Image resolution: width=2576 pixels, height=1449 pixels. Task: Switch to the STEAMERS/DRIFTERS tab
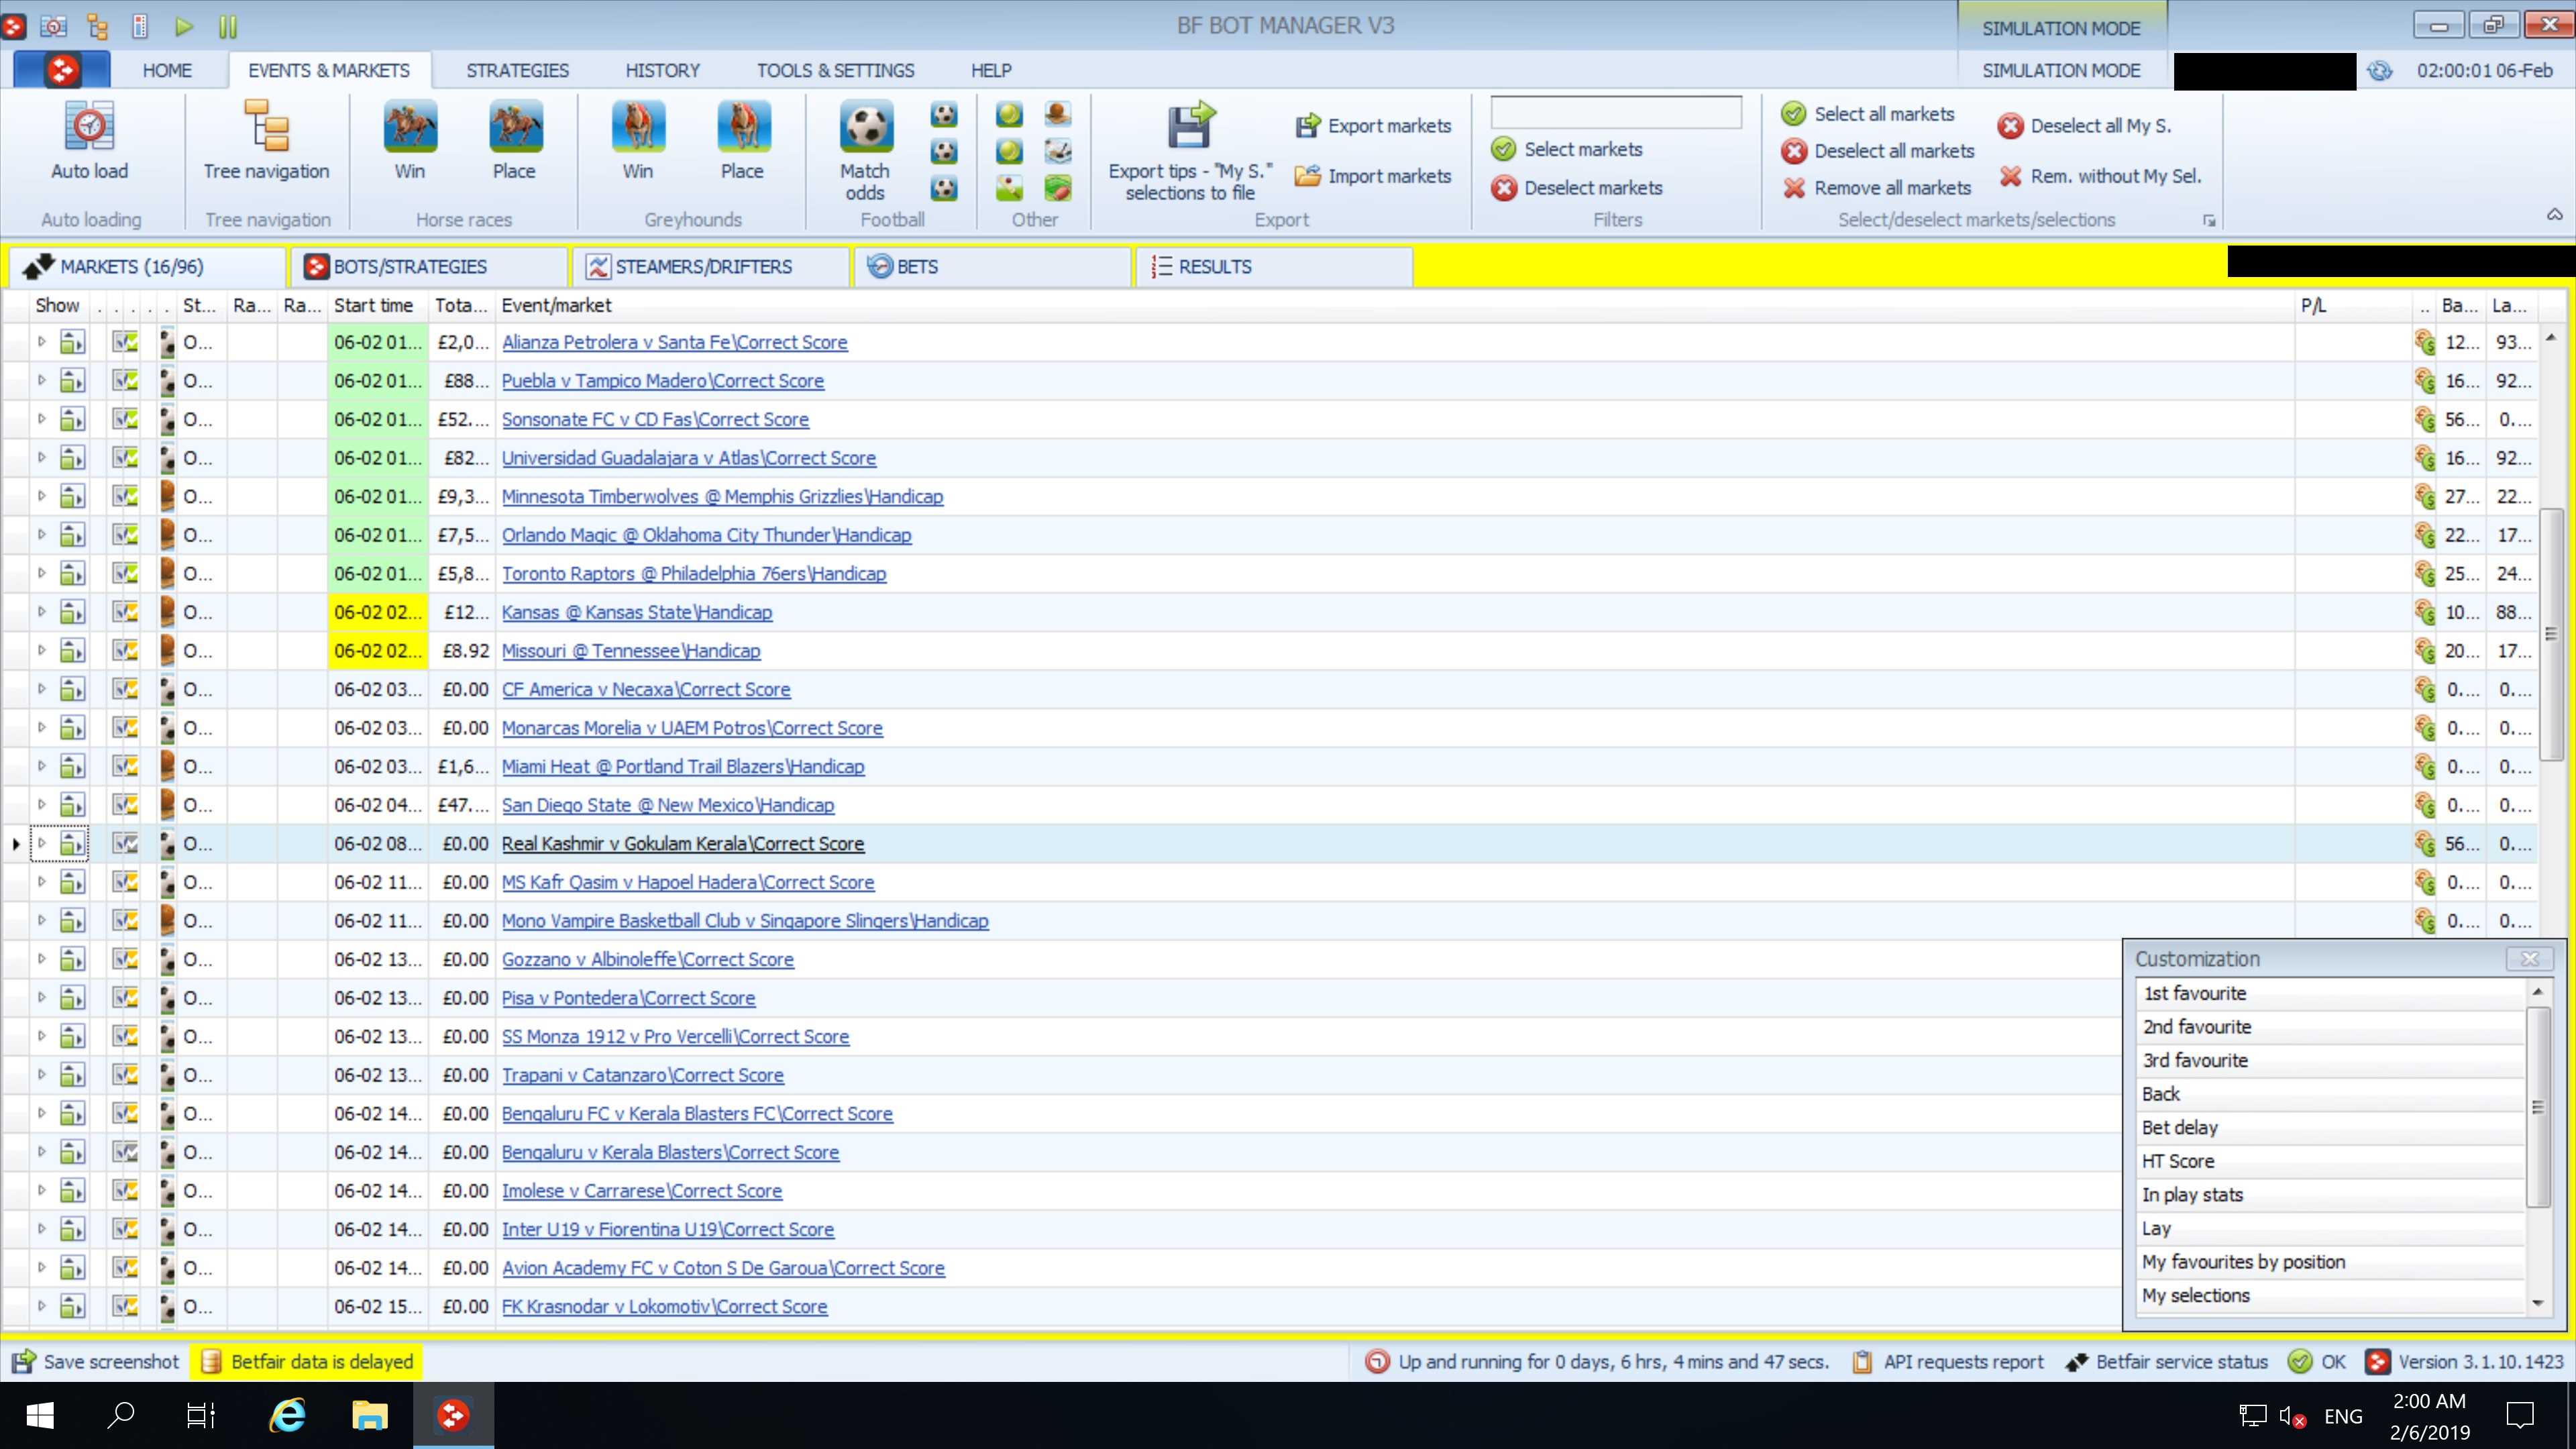coord(711,267)
